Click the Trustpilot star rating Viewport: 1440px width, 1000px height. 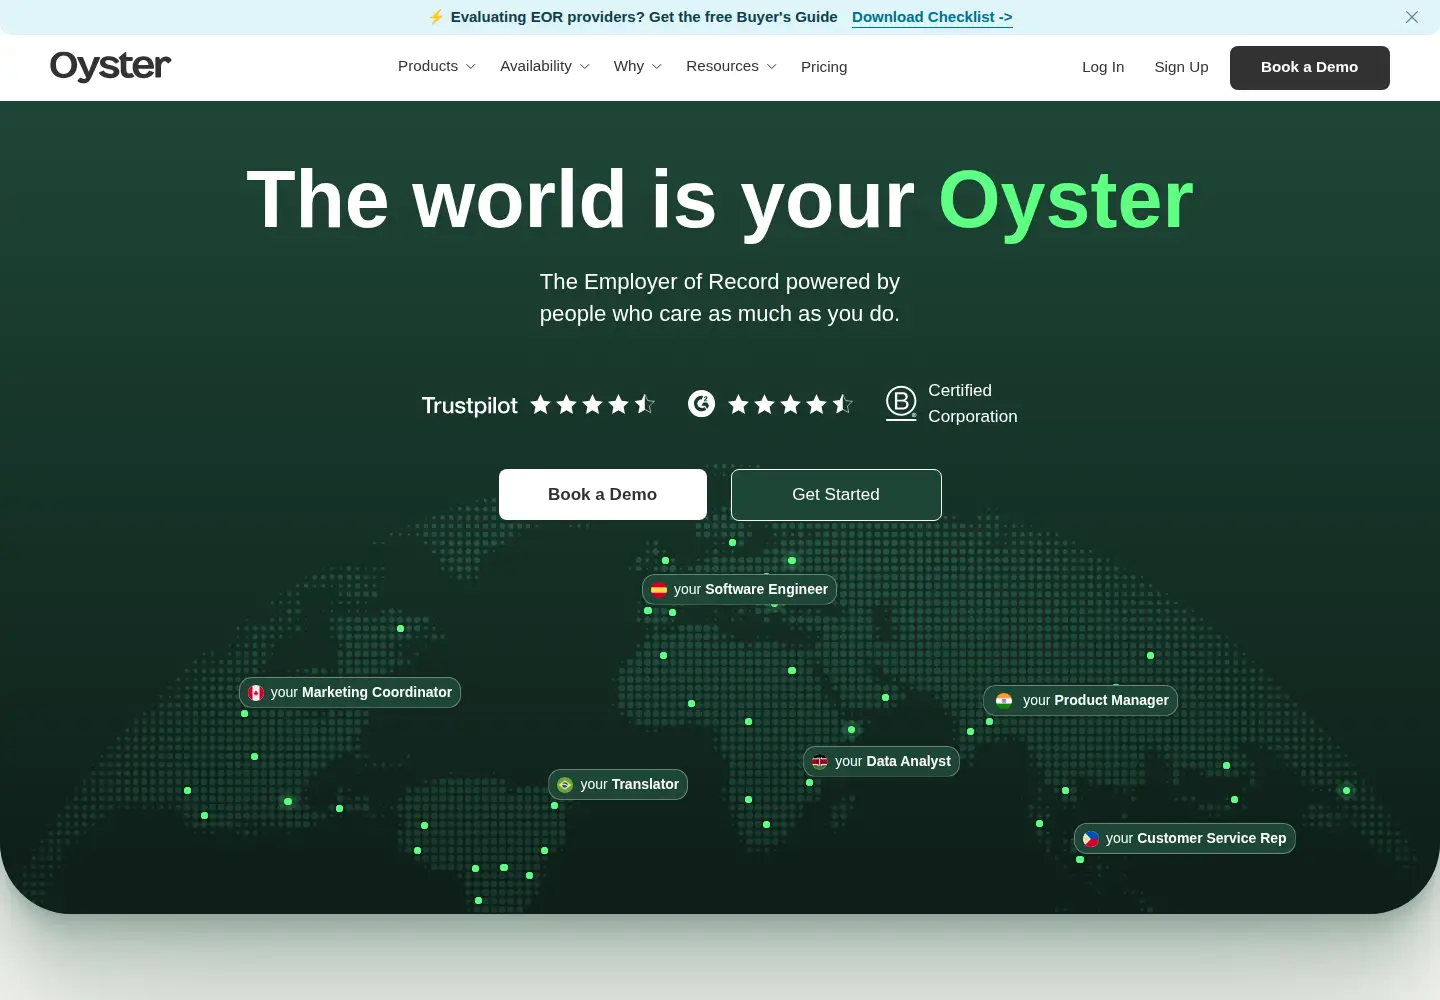[x=593, y=404]
